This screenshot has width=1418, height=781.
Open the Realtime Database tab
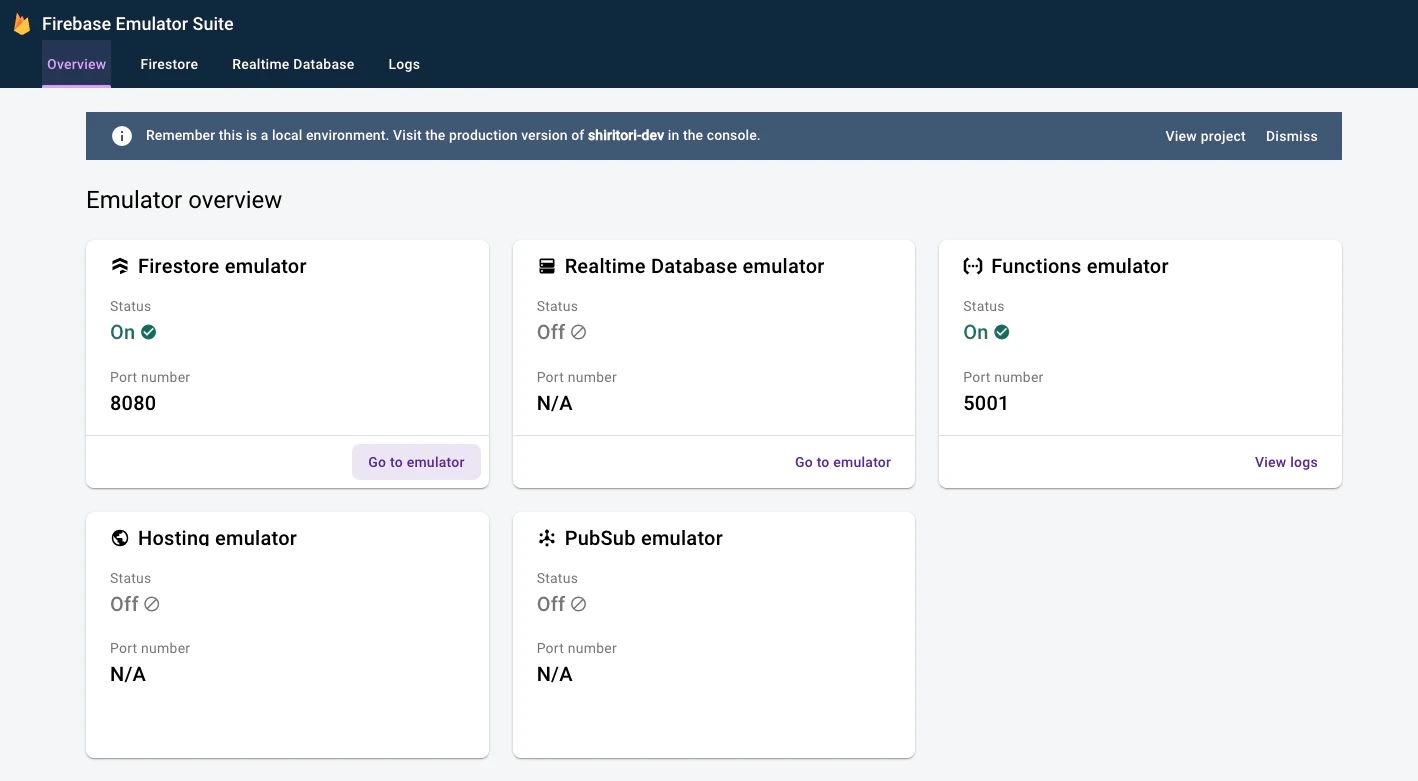tap(293, 64)
